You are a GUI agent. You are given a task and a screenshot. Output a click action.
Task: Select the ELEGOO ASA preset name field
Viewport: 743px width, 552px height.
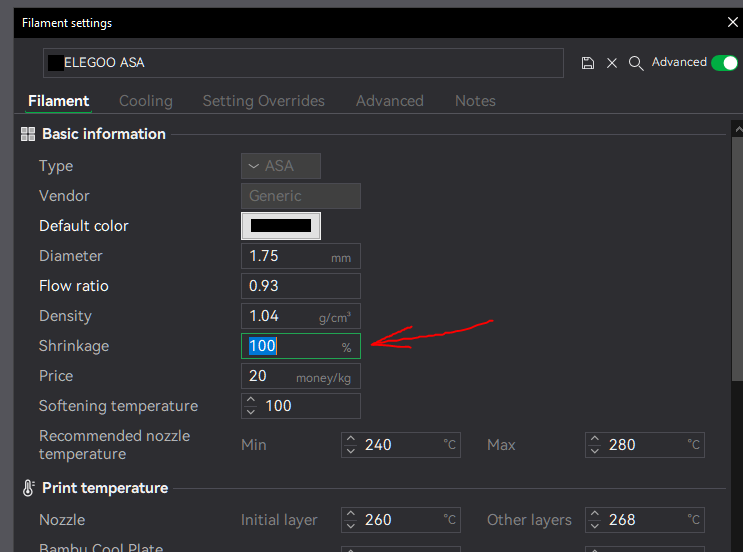coord(303,63)
